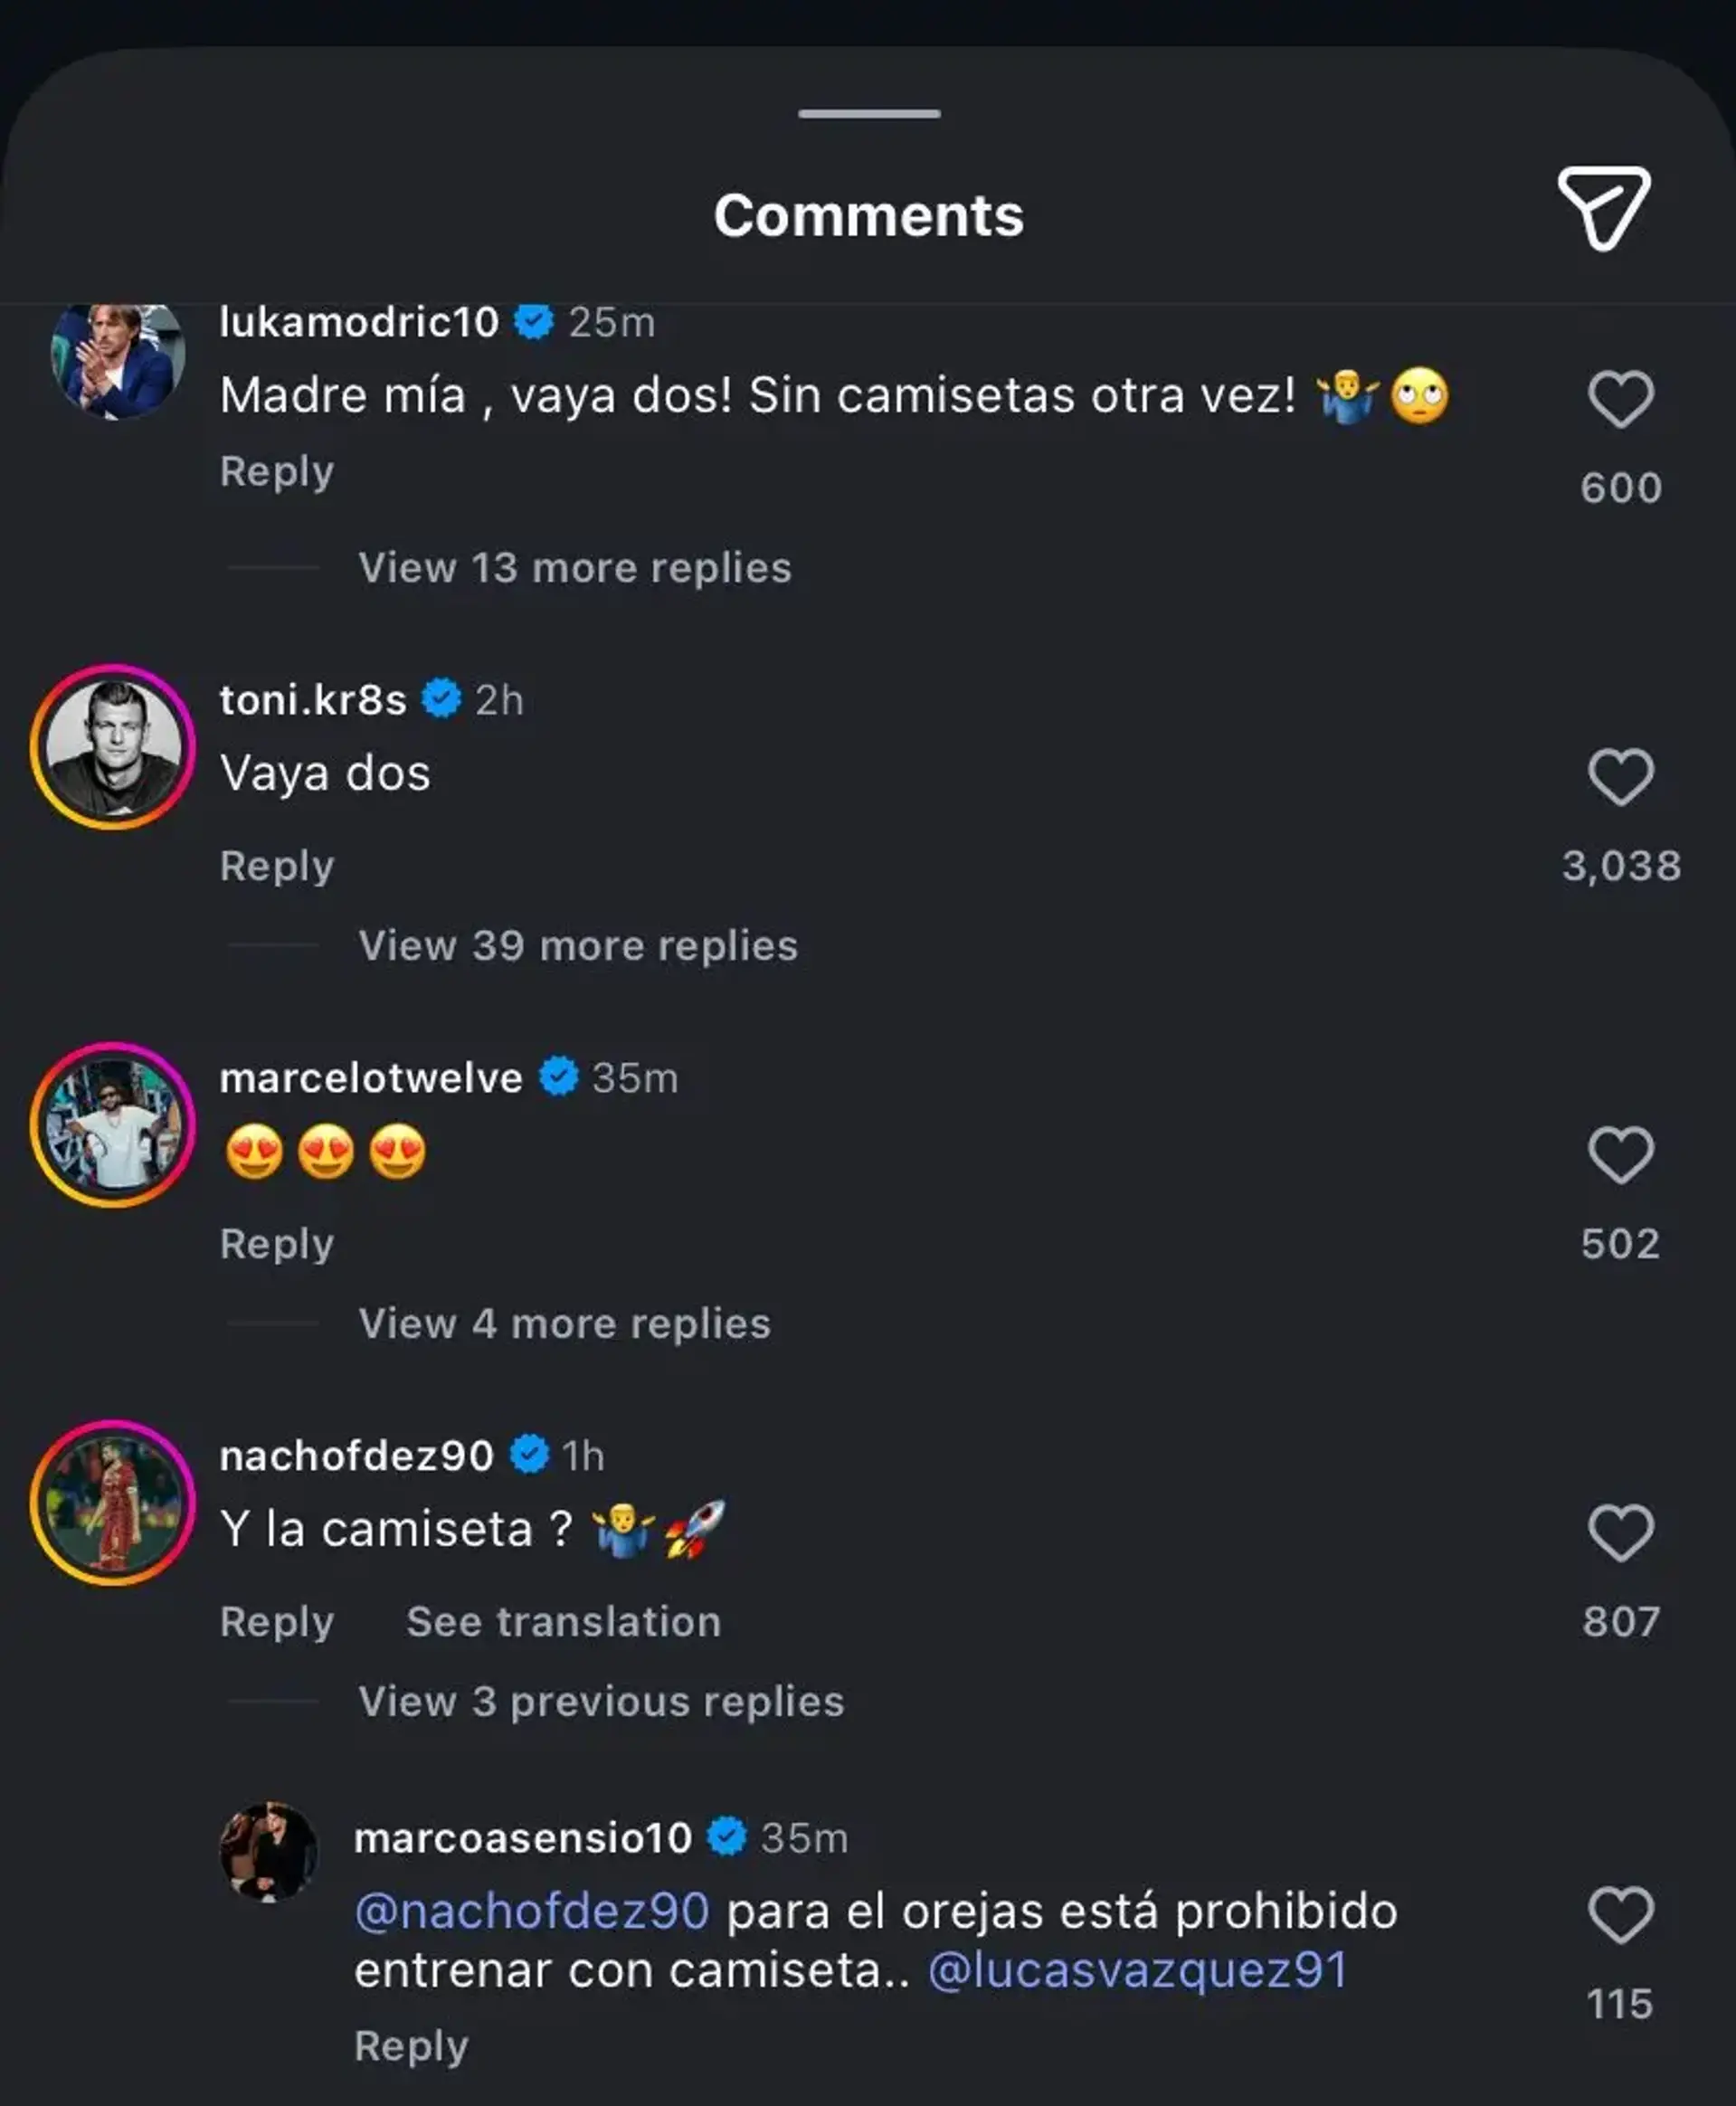Grab the sheet drag handle above Comments

[868, 114]
